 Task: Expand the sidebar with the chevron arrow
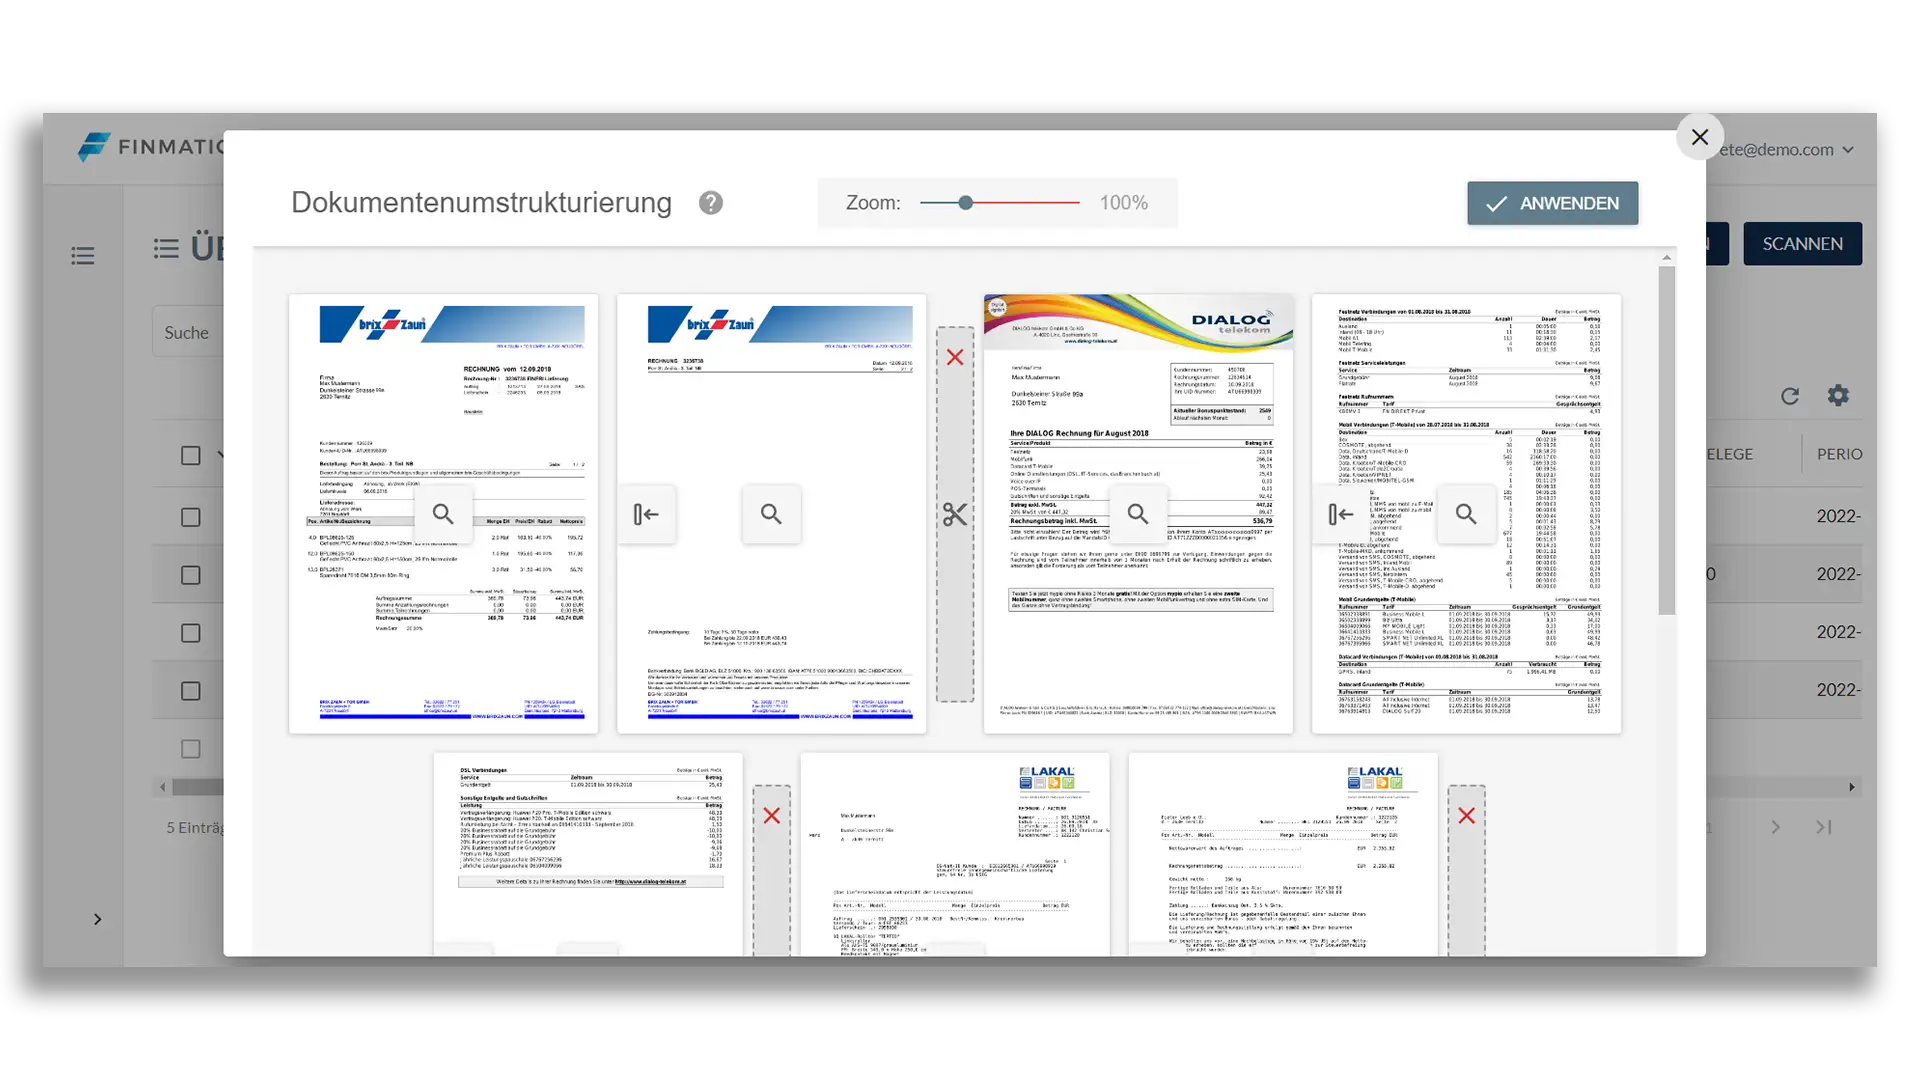[97, 919]
